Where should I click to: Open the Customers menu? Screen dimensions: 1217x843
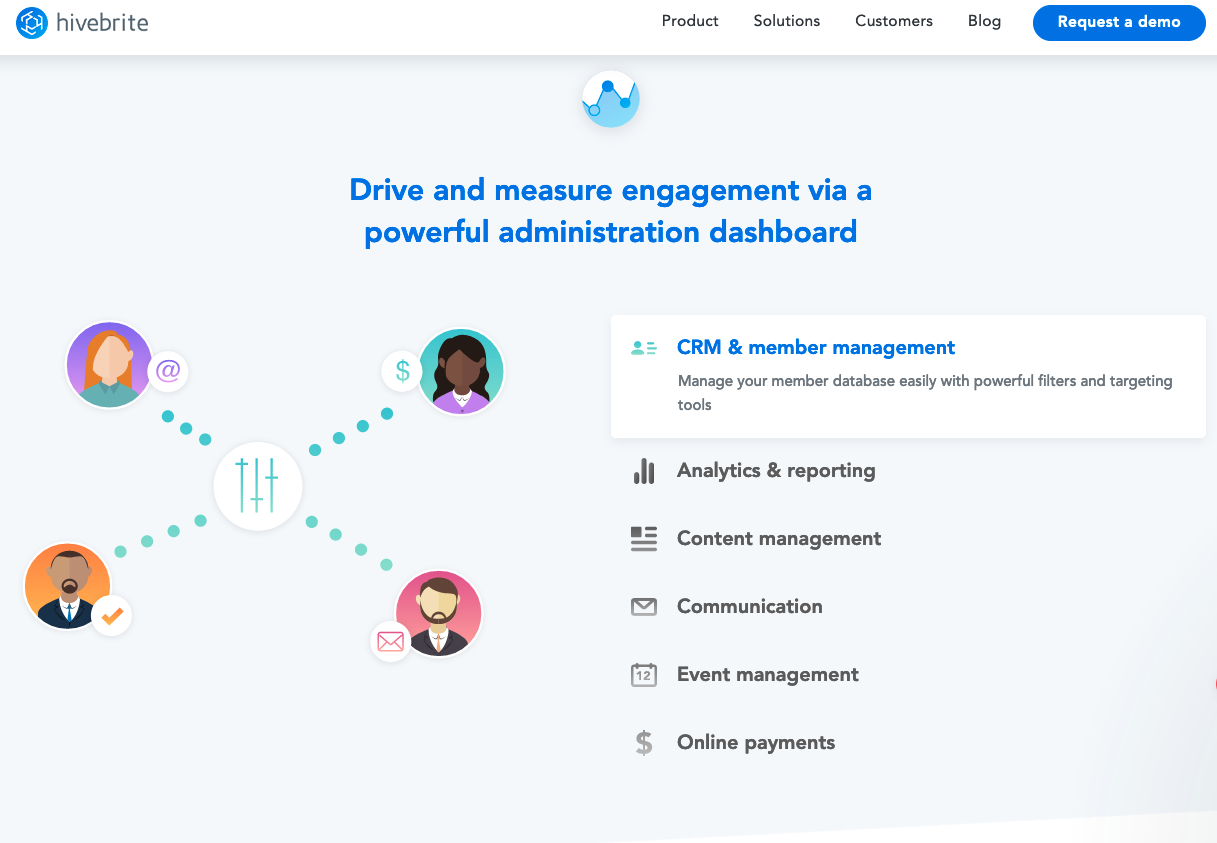(x=894, y=21)
